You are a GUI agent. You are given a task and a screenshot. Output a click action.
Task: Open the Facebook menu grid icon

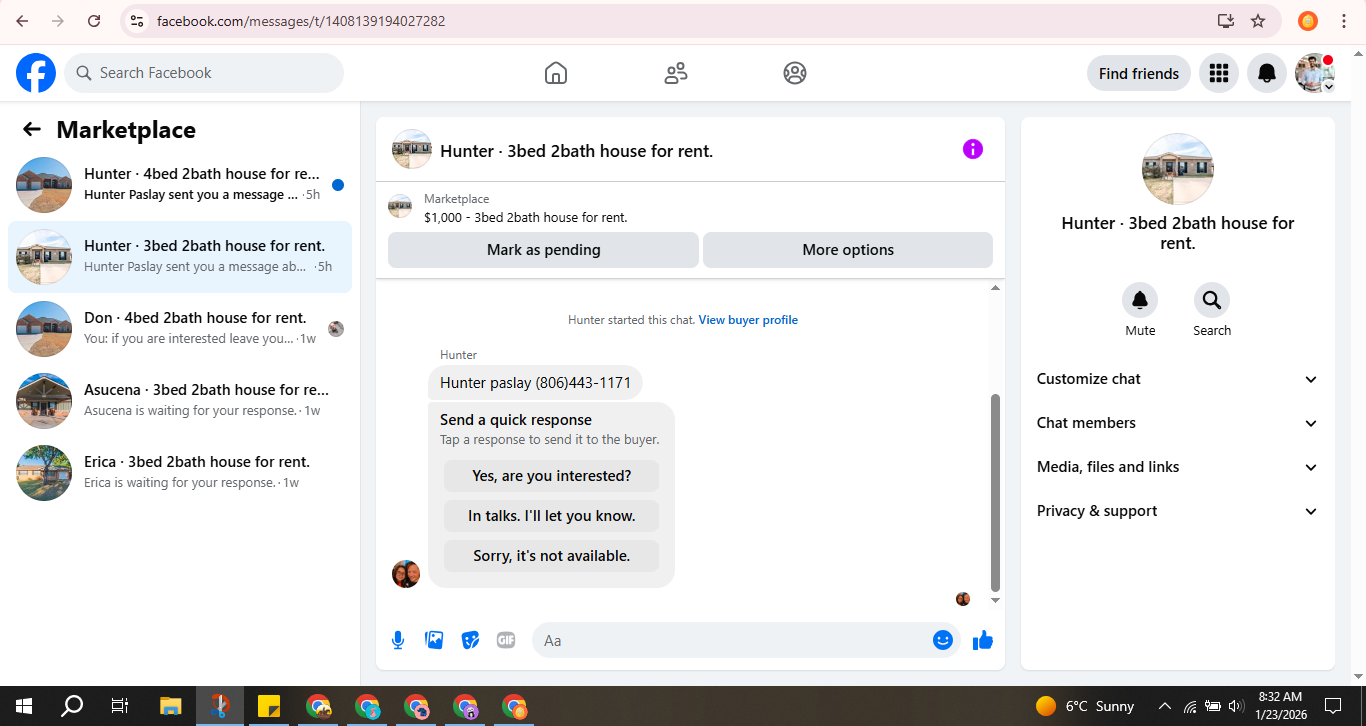click(x=1219, y=73)
